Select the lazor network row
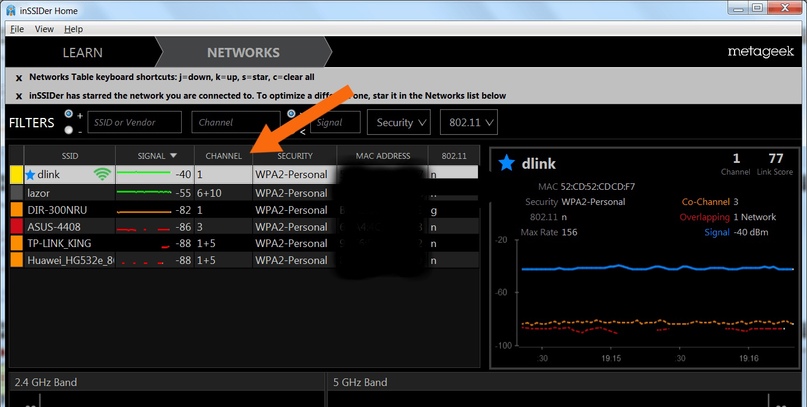 coord(244,193)
